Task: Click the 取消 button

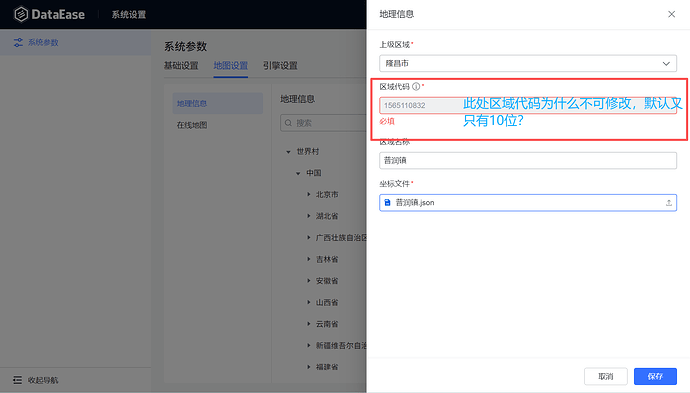Action: [606, 376]
